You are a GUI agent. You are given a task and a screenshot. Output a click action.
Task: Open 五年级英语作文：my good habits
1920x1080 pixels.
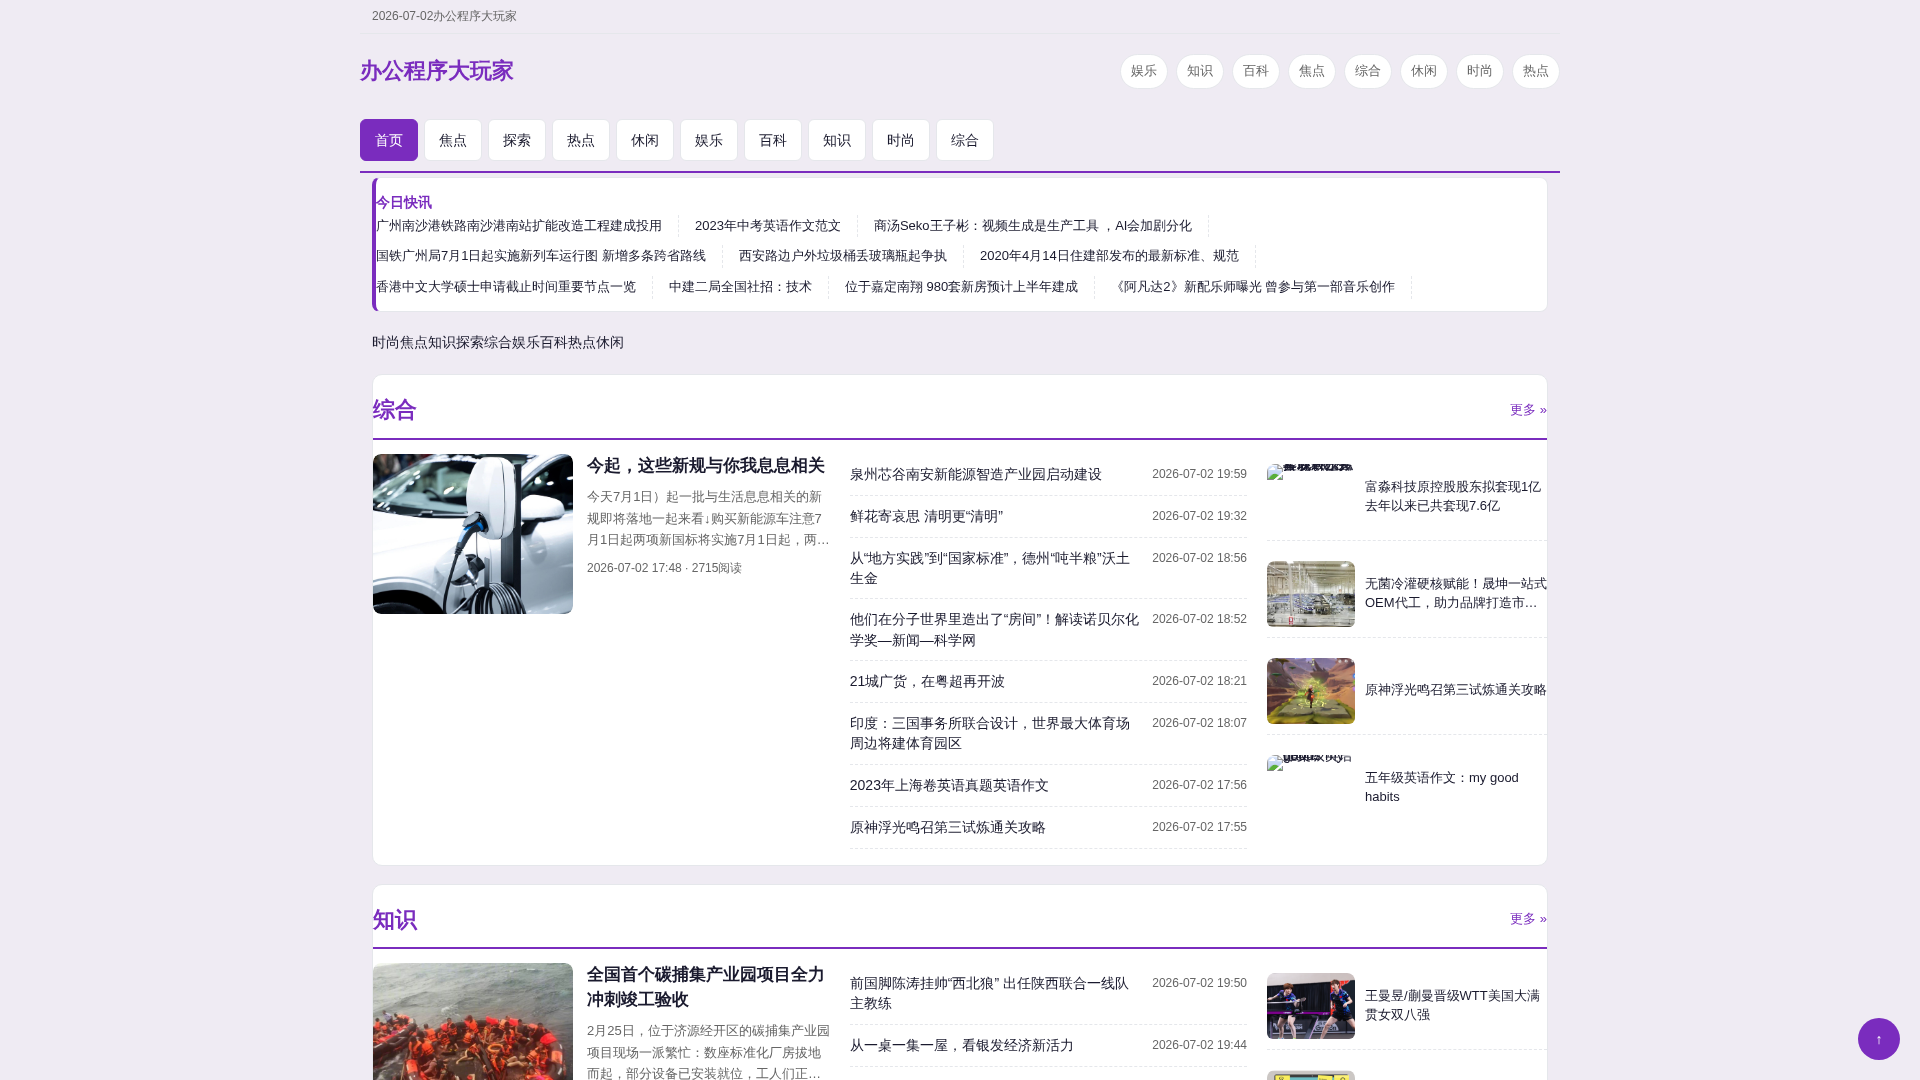click(x=1442, y=787)
